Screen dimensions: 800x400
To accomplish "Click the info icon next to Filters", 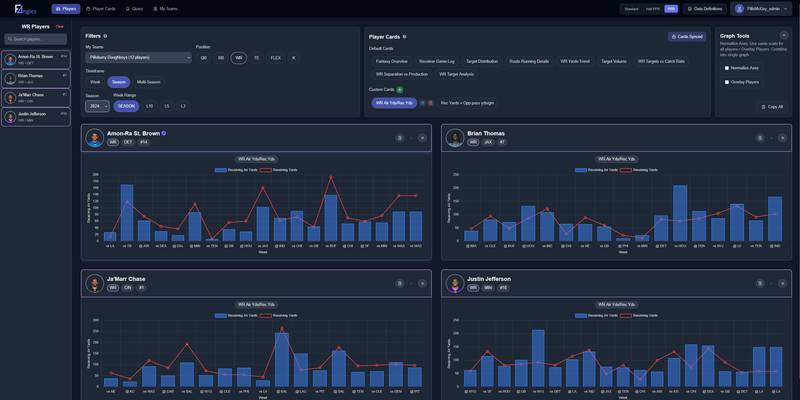I will (105, 36).
